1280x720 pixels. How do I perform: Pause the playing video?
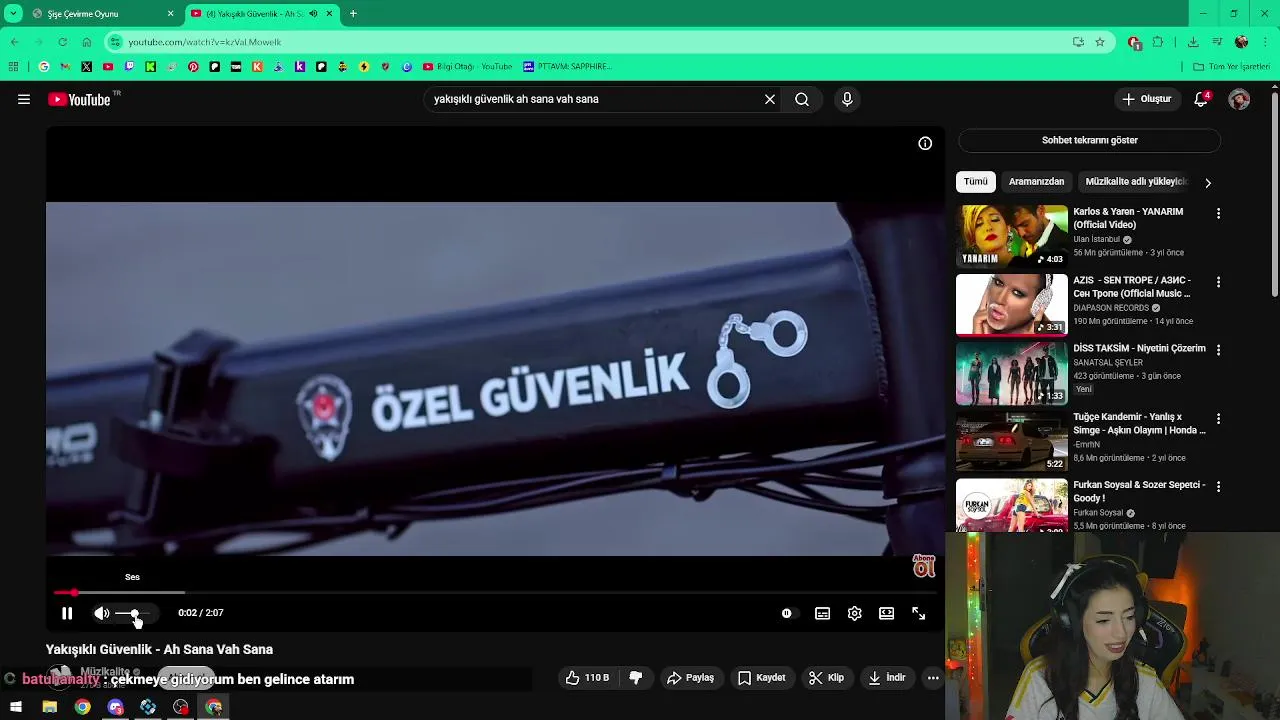click(67, 613)
